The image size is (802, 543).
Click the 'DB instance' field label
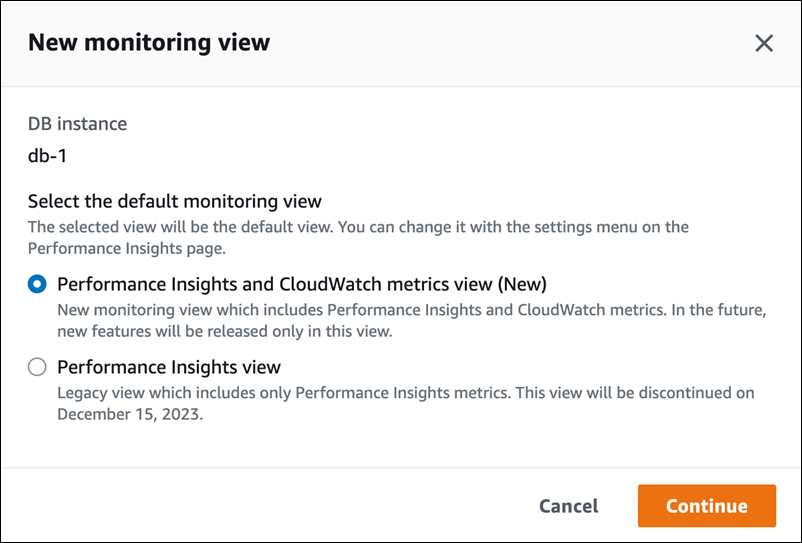coord(77,124)
